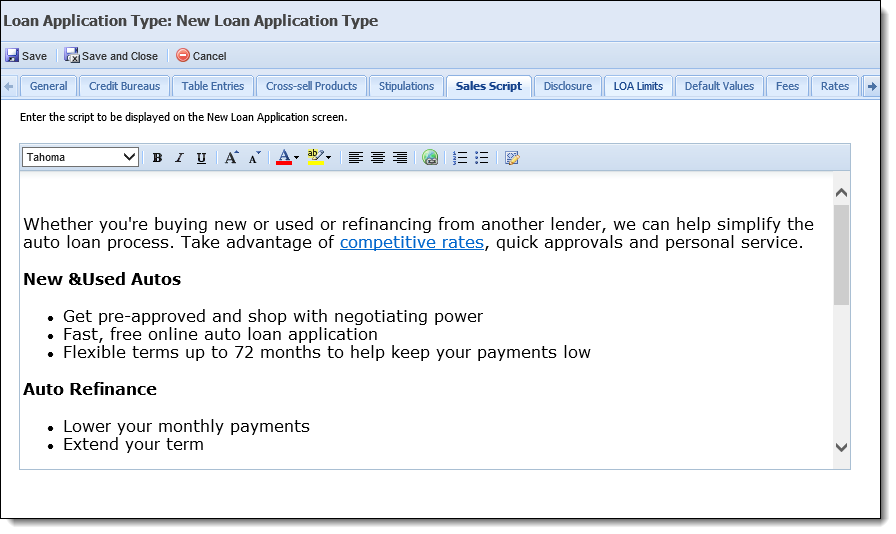Click the editor scrollbar up arrow
This screenshot has width=896, height=534.
click(841, 193)
